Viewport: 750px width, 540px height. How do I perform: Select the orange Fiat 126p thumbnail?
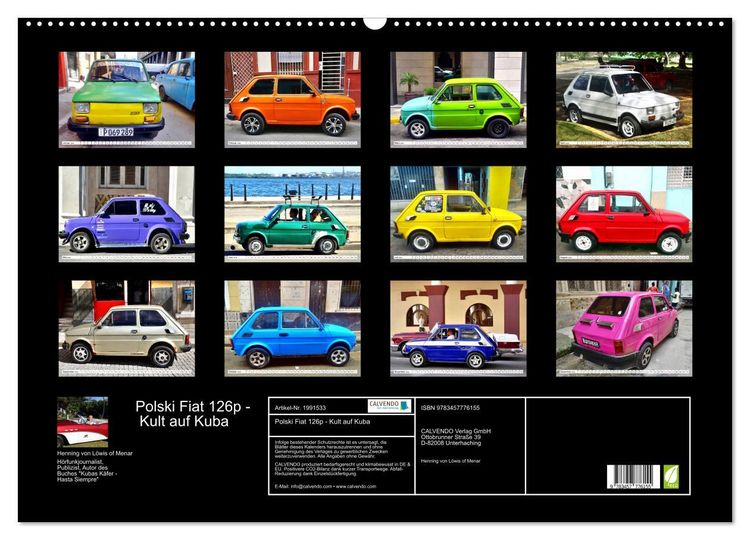(292, 99)
